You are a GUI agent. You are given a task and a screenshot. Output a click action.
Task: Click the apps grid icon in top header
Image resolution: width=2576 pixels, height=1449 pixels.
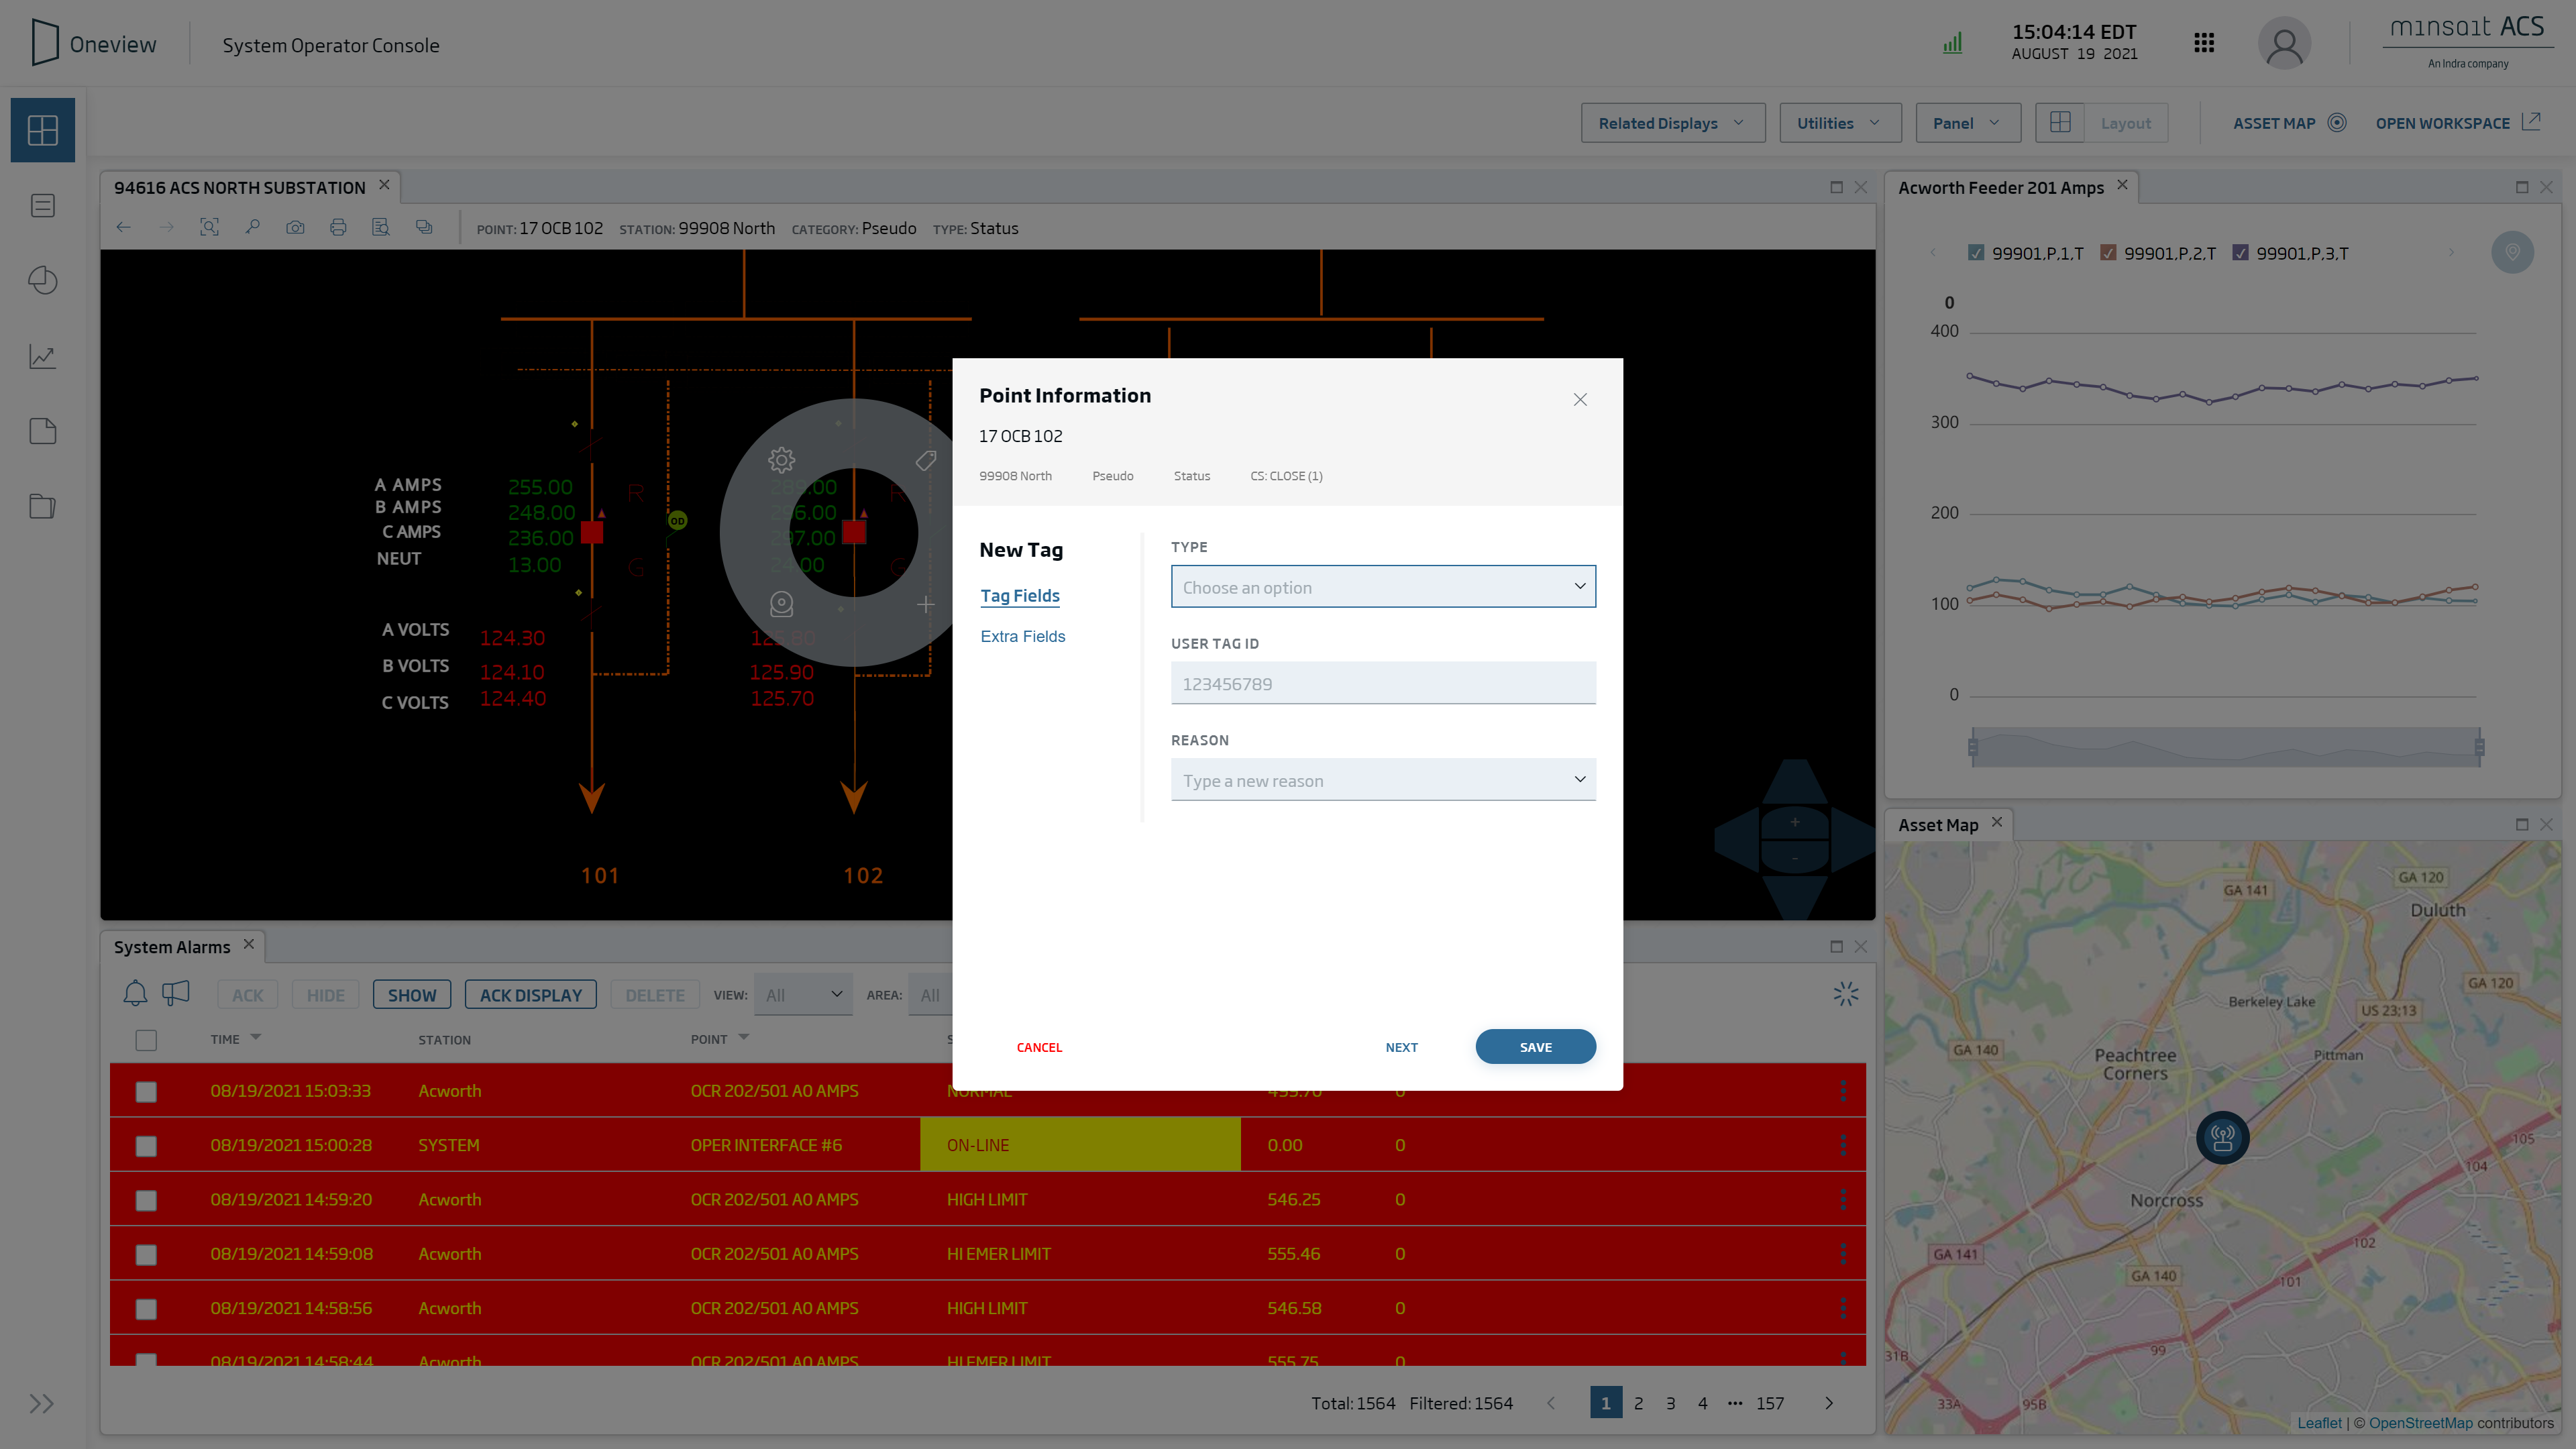[x=2204, y=42]
